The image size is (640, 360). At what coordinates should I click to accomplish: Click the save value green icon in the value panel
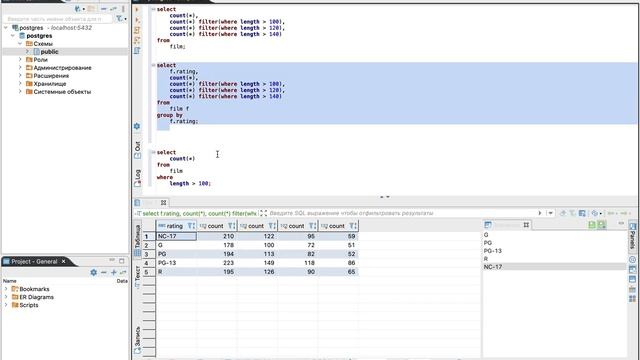(x=592, y=225)
